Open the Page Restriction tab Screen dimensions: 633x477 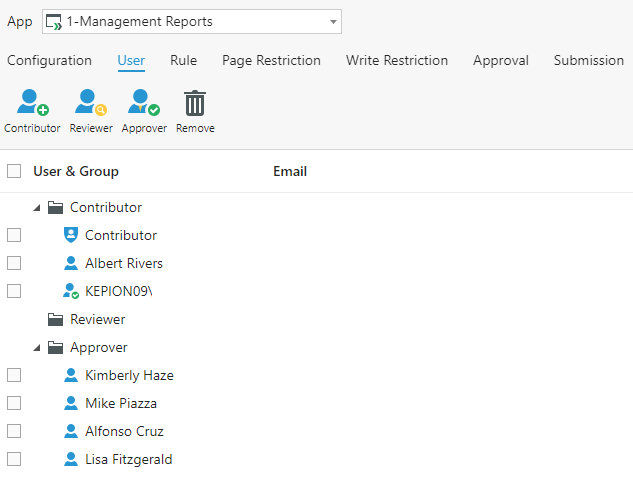[271, 61]
